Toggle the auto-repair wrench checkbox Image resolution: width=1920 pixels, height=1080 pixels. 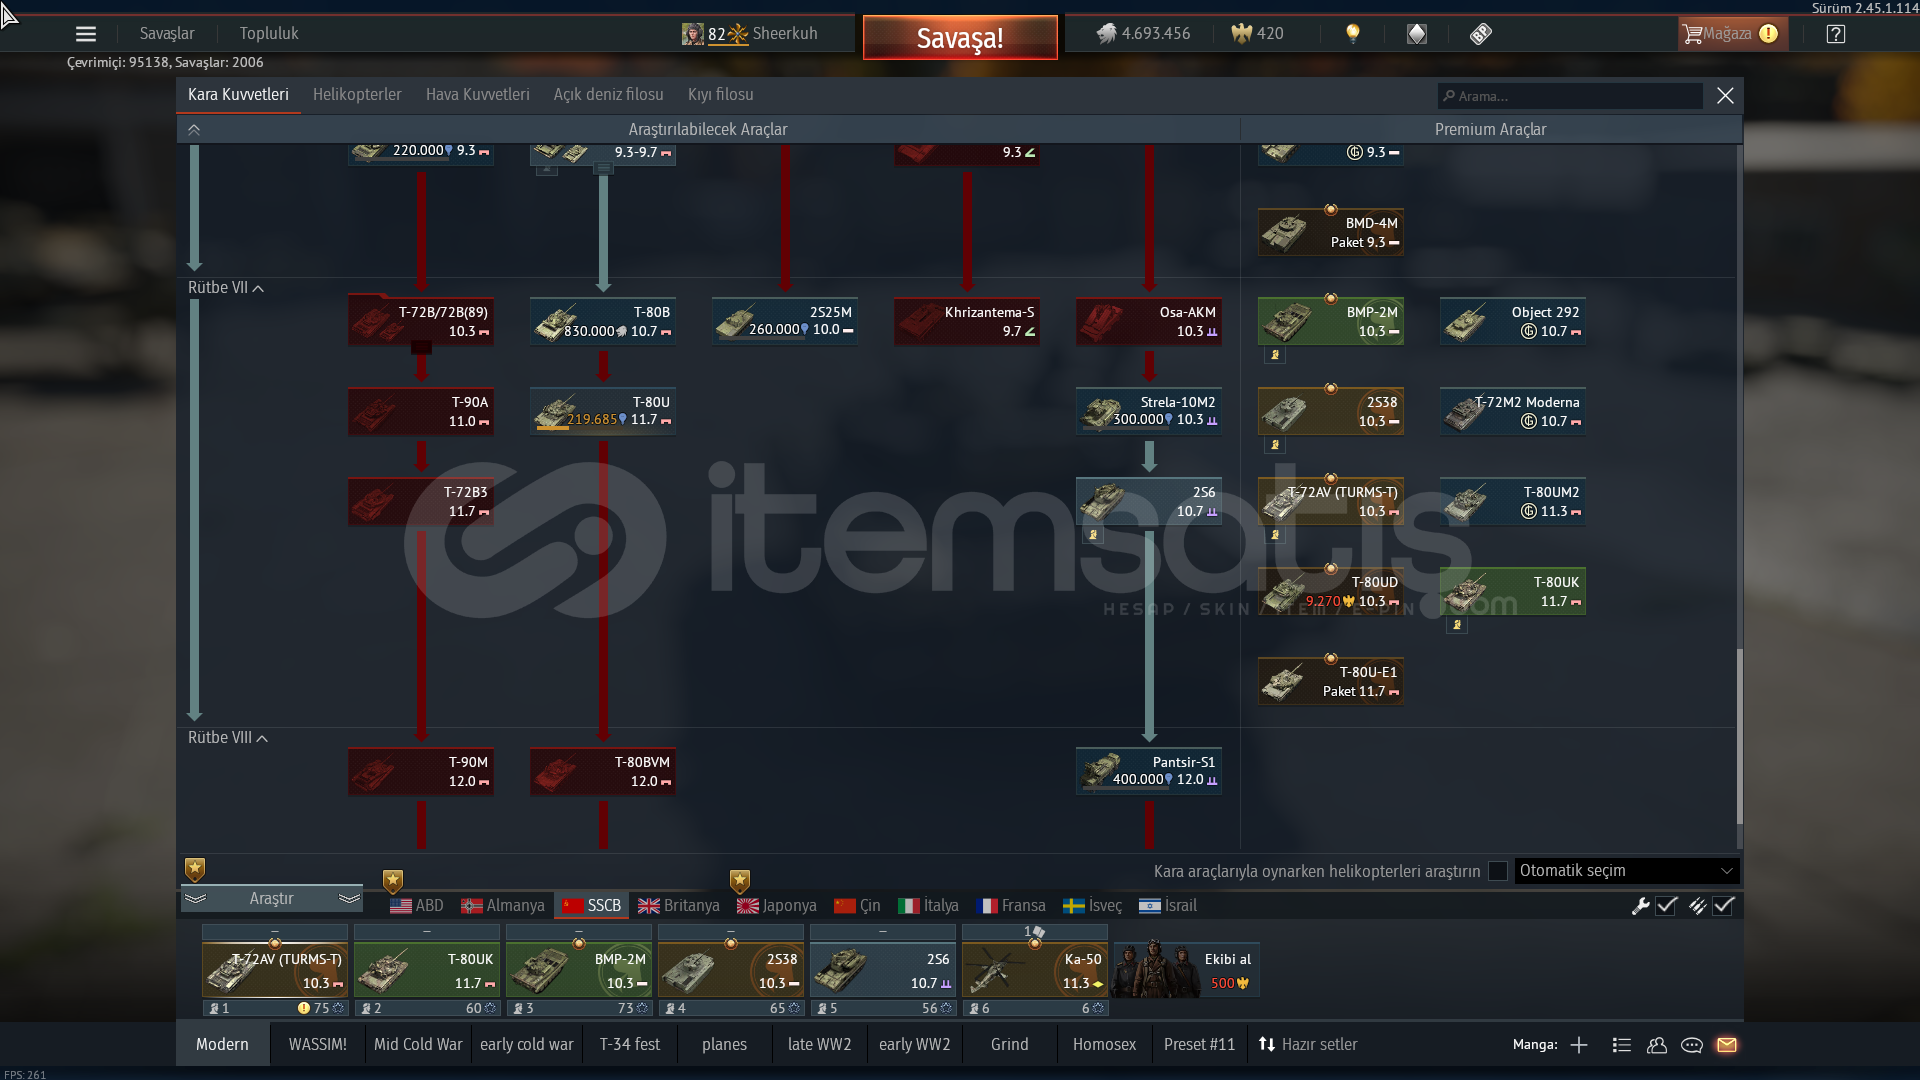click(x=1666, y=906)
